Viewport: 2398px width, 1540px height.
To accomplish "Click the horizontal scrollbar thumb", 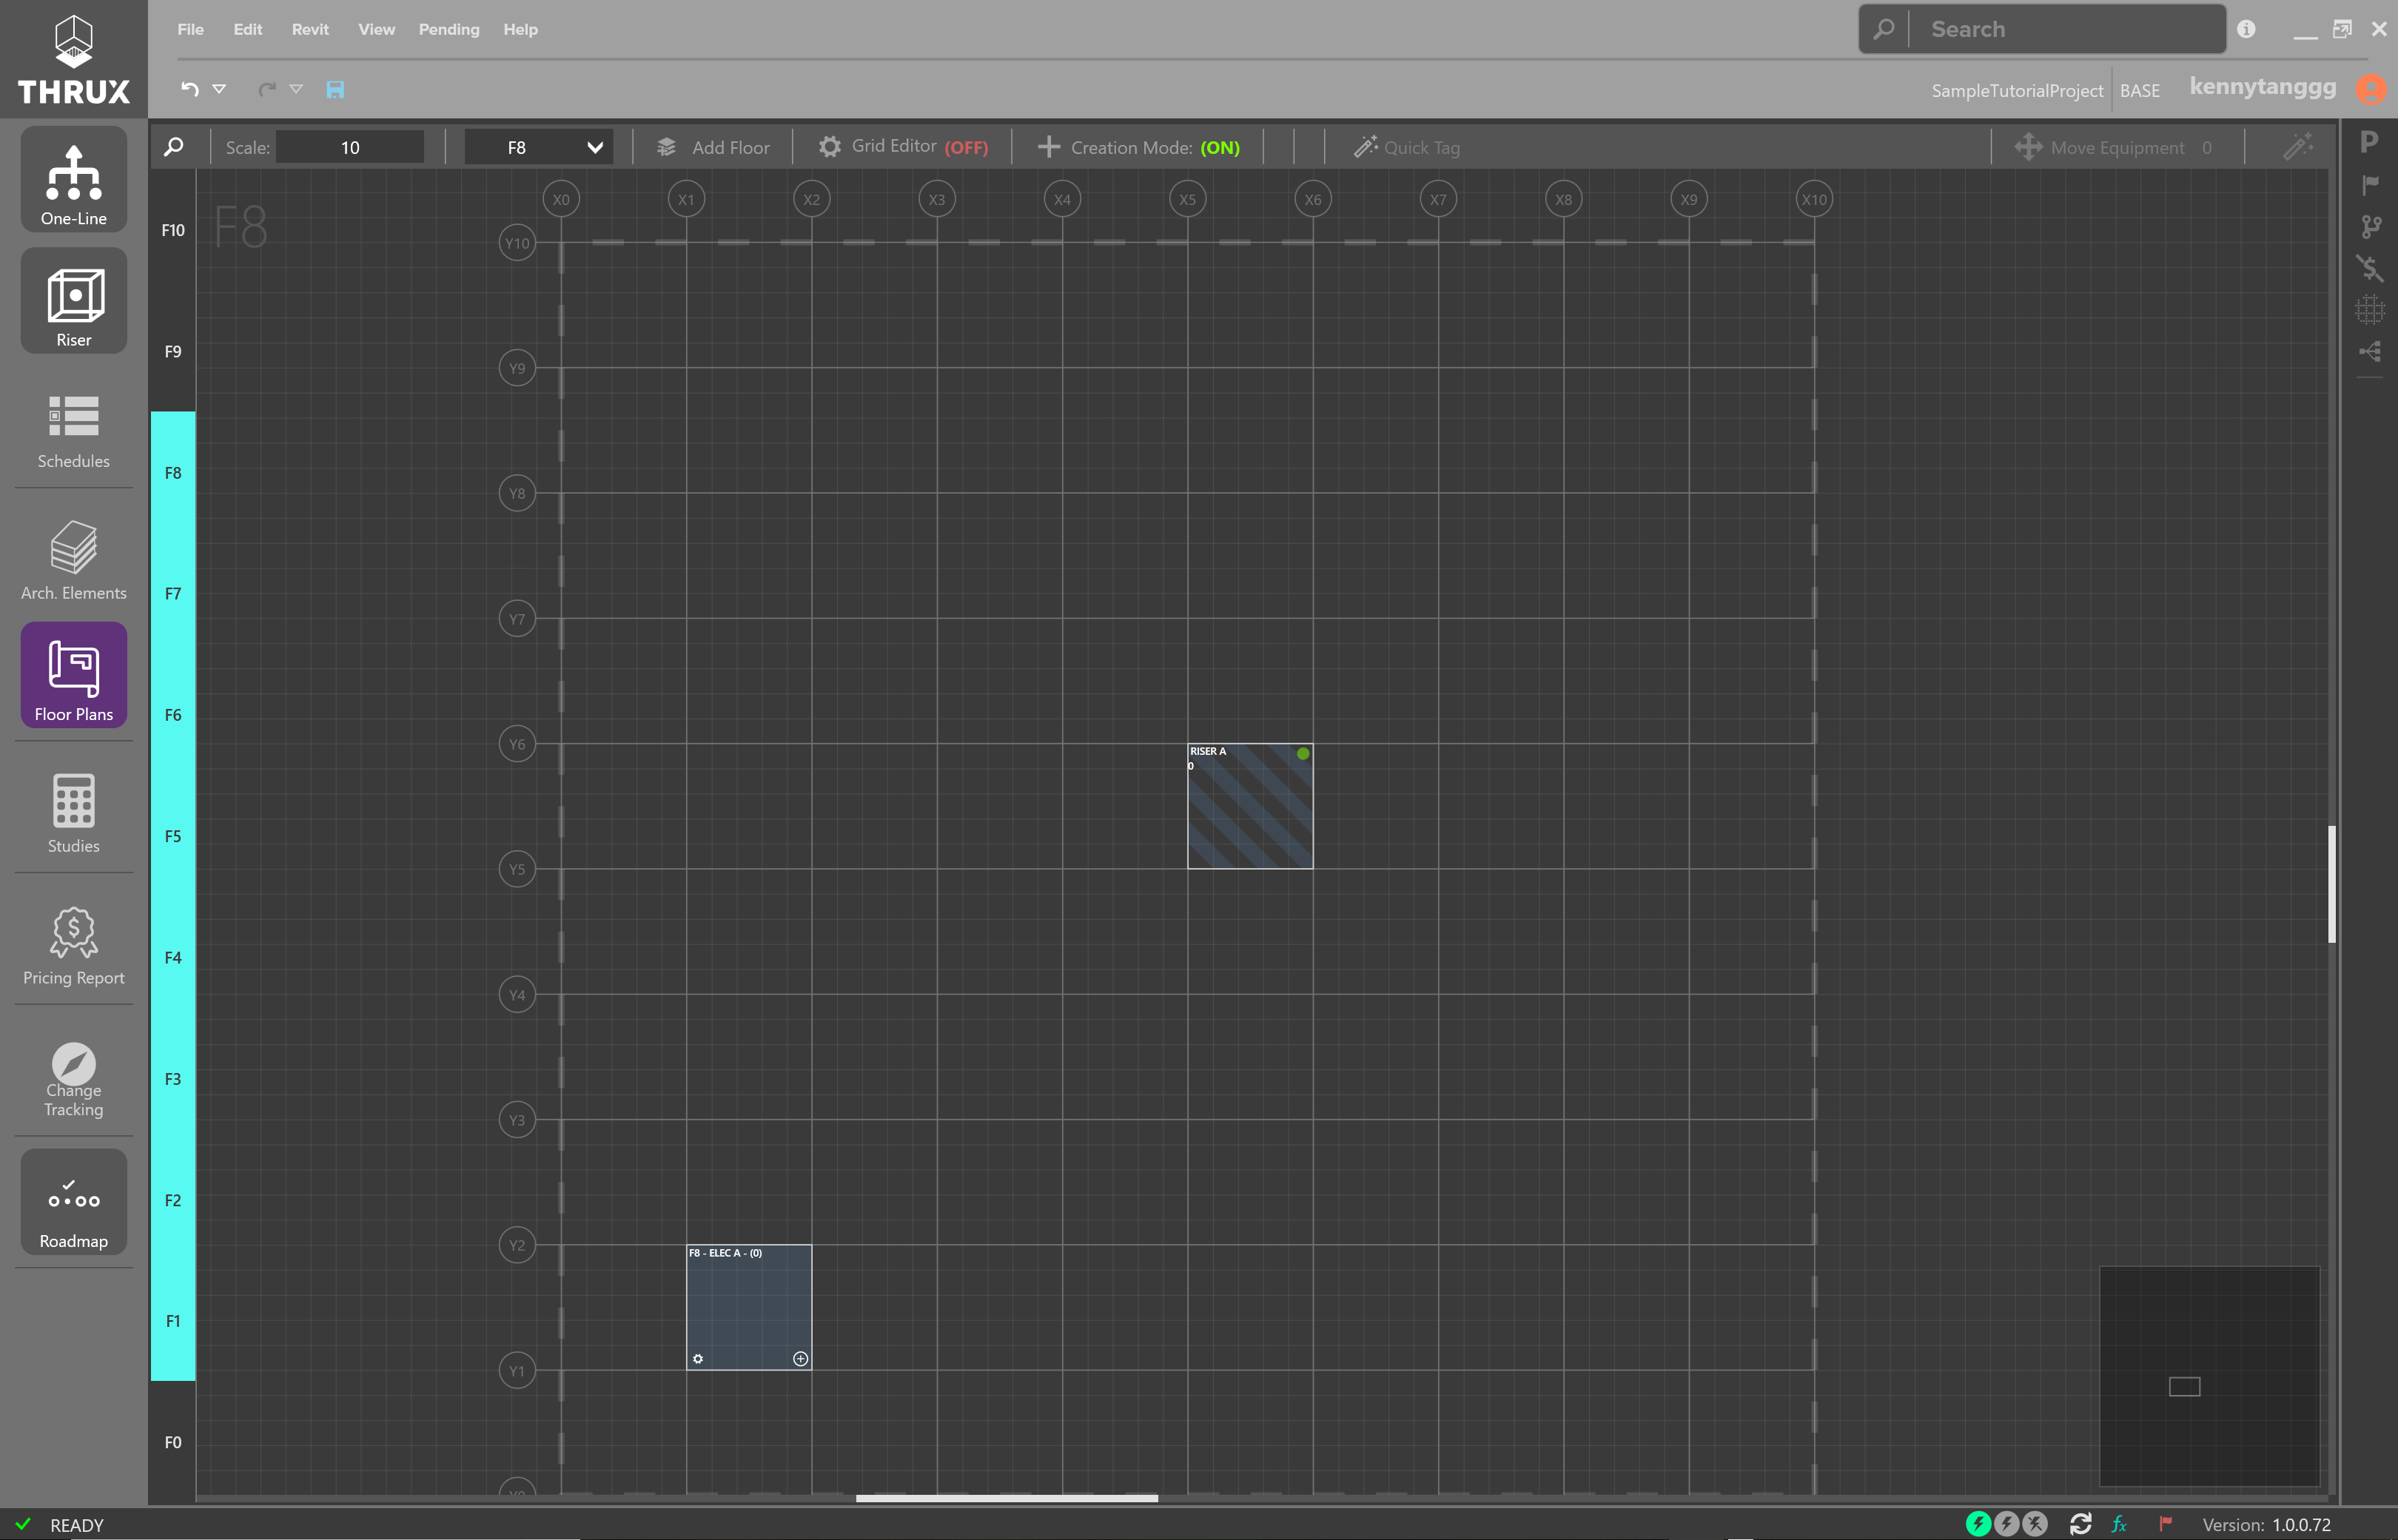I will (1007, 1498).
